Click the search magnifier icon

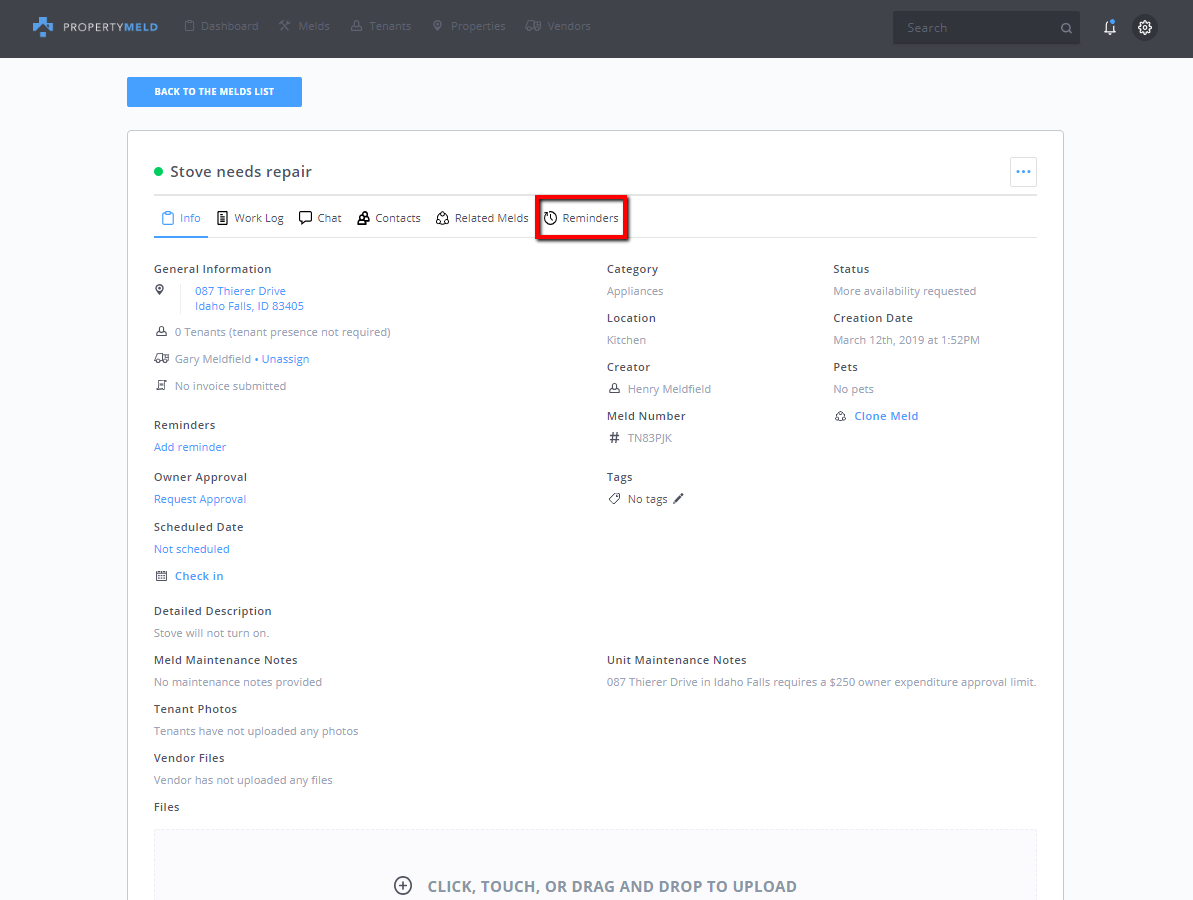click(1066, 29)
